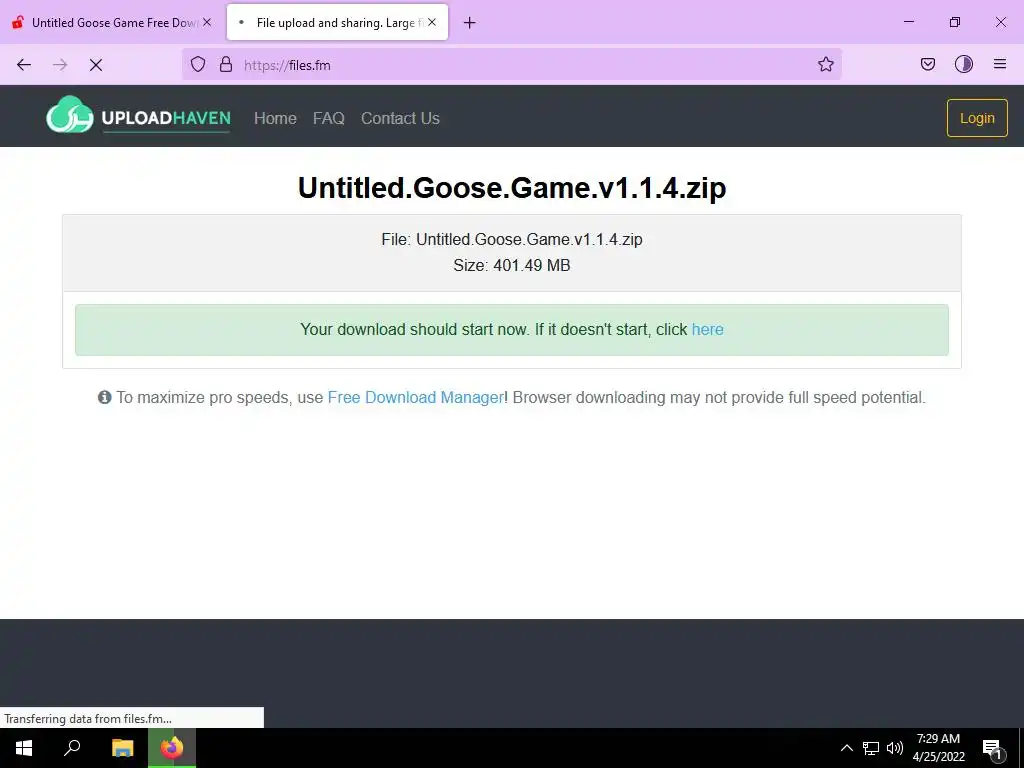Open File Explorer from the taskbar

point(122,748)
